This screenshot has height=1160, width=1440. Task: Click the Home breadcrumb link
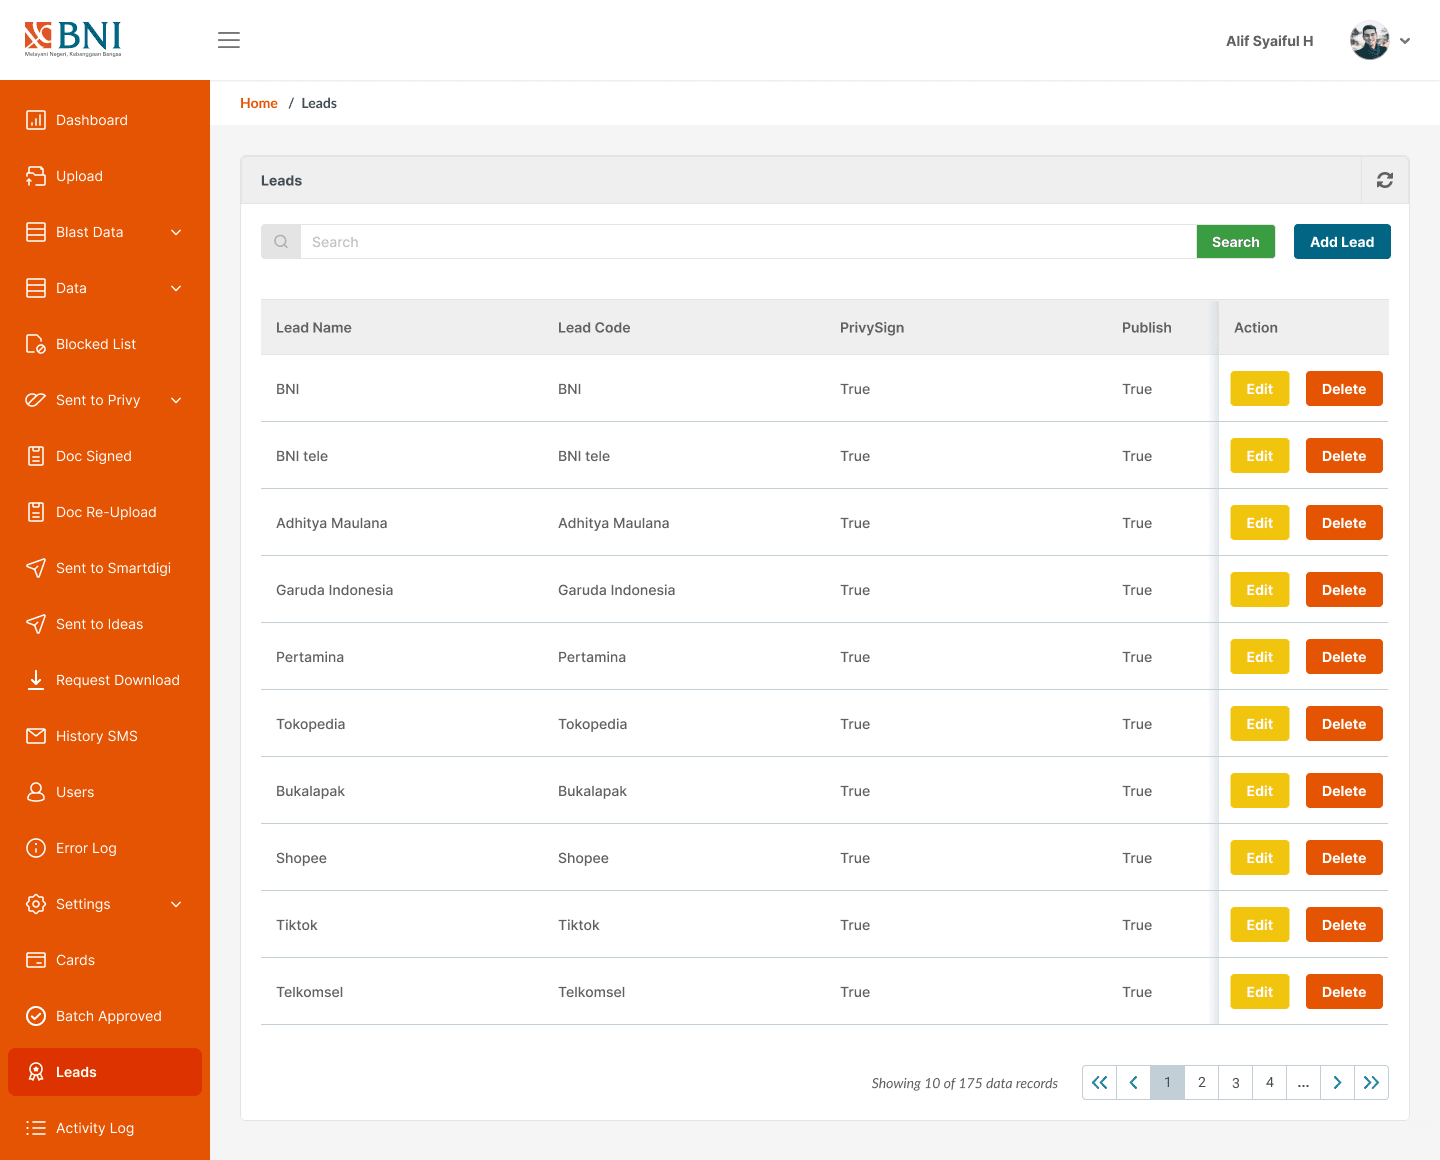pos(259,103)
